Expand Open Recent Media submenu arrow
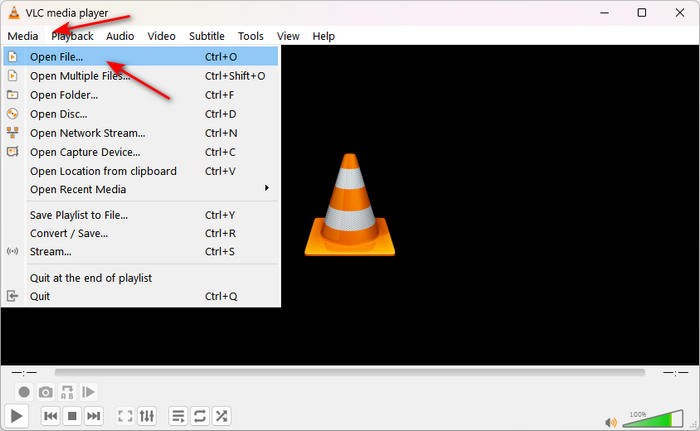Screen dimensions: 700x431 tap(267, 188)
